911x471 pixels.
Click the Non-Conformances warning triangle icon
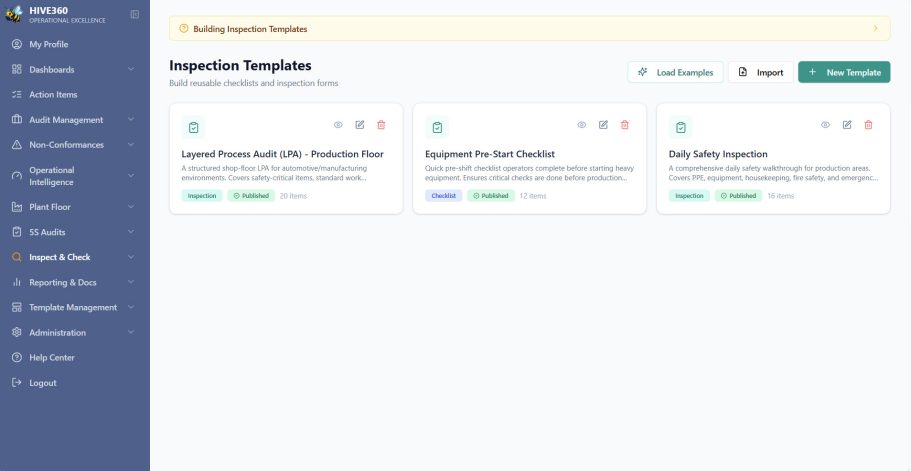17,145
